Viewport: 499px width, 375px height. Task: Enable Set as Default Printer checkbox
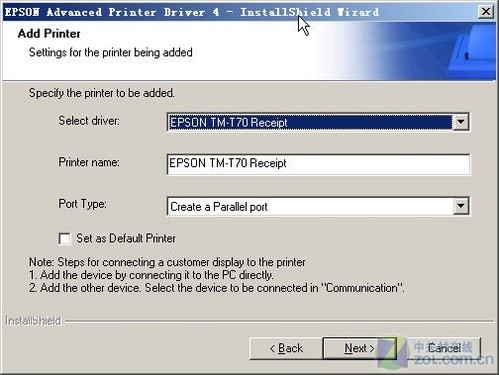point(64,239)
